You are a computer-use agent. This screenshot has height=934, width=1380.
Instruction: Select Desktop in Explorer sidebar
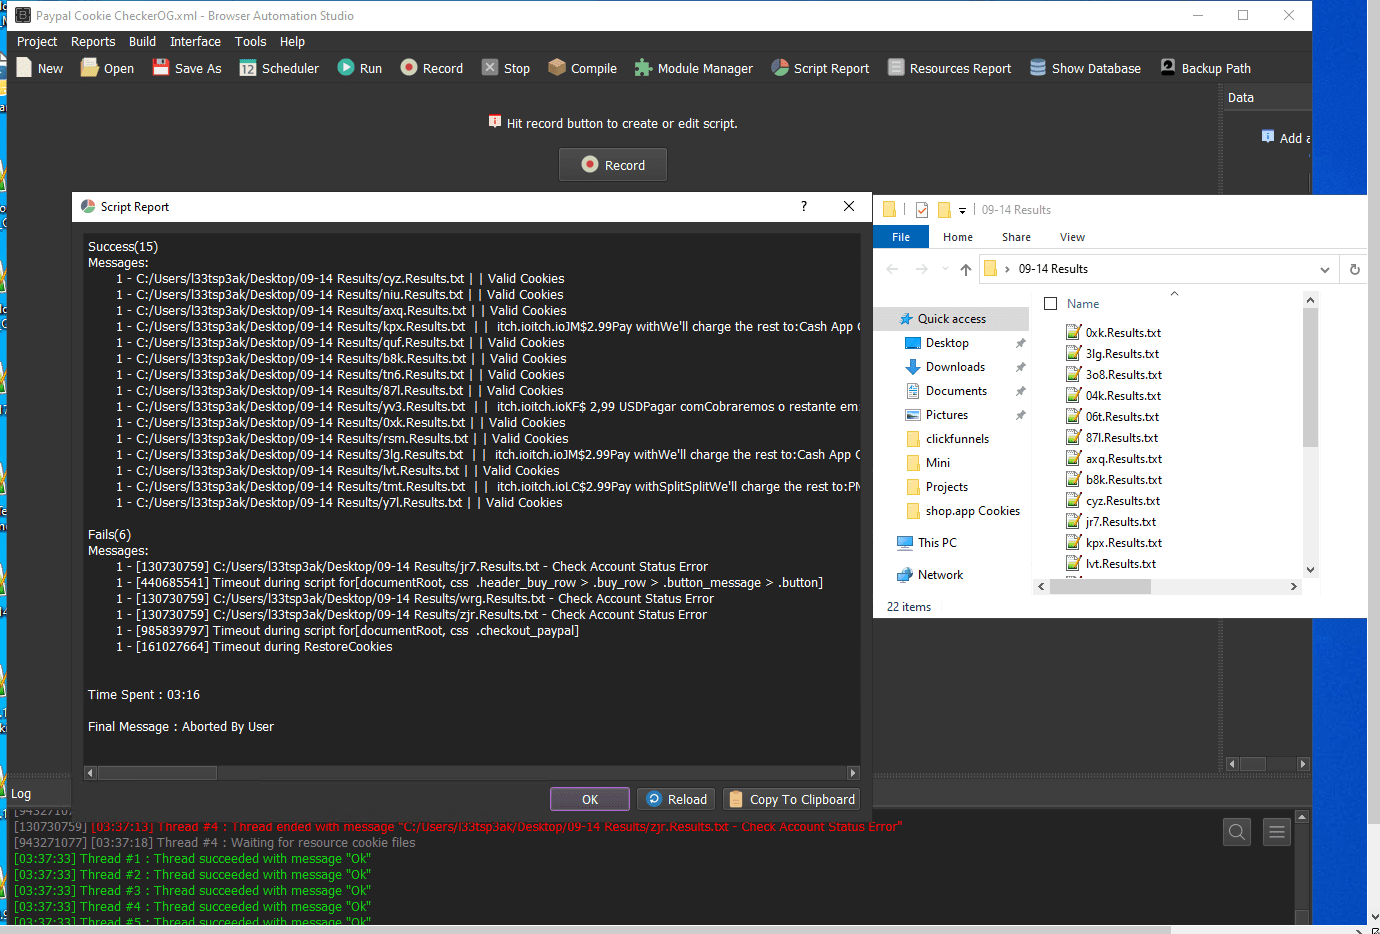tap(947, 343)
